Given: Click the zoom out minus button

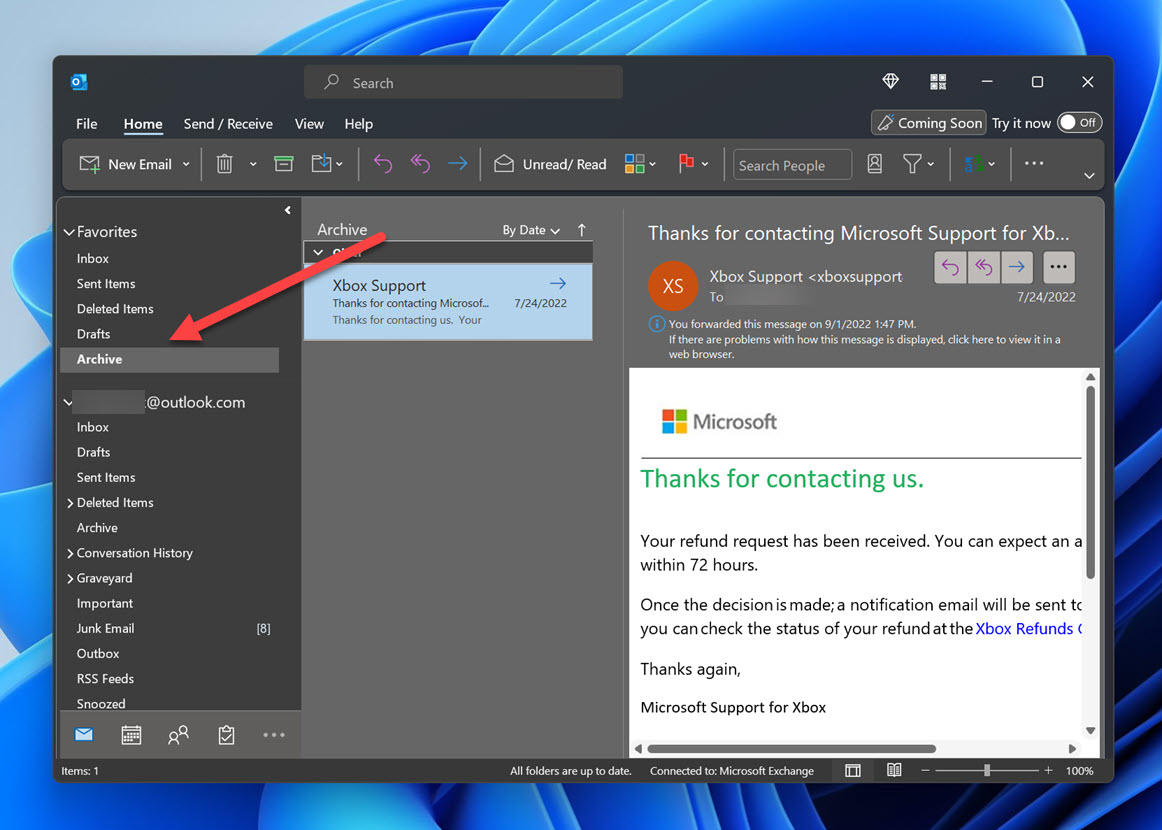Looking at the screenshot, I should 925,771.
